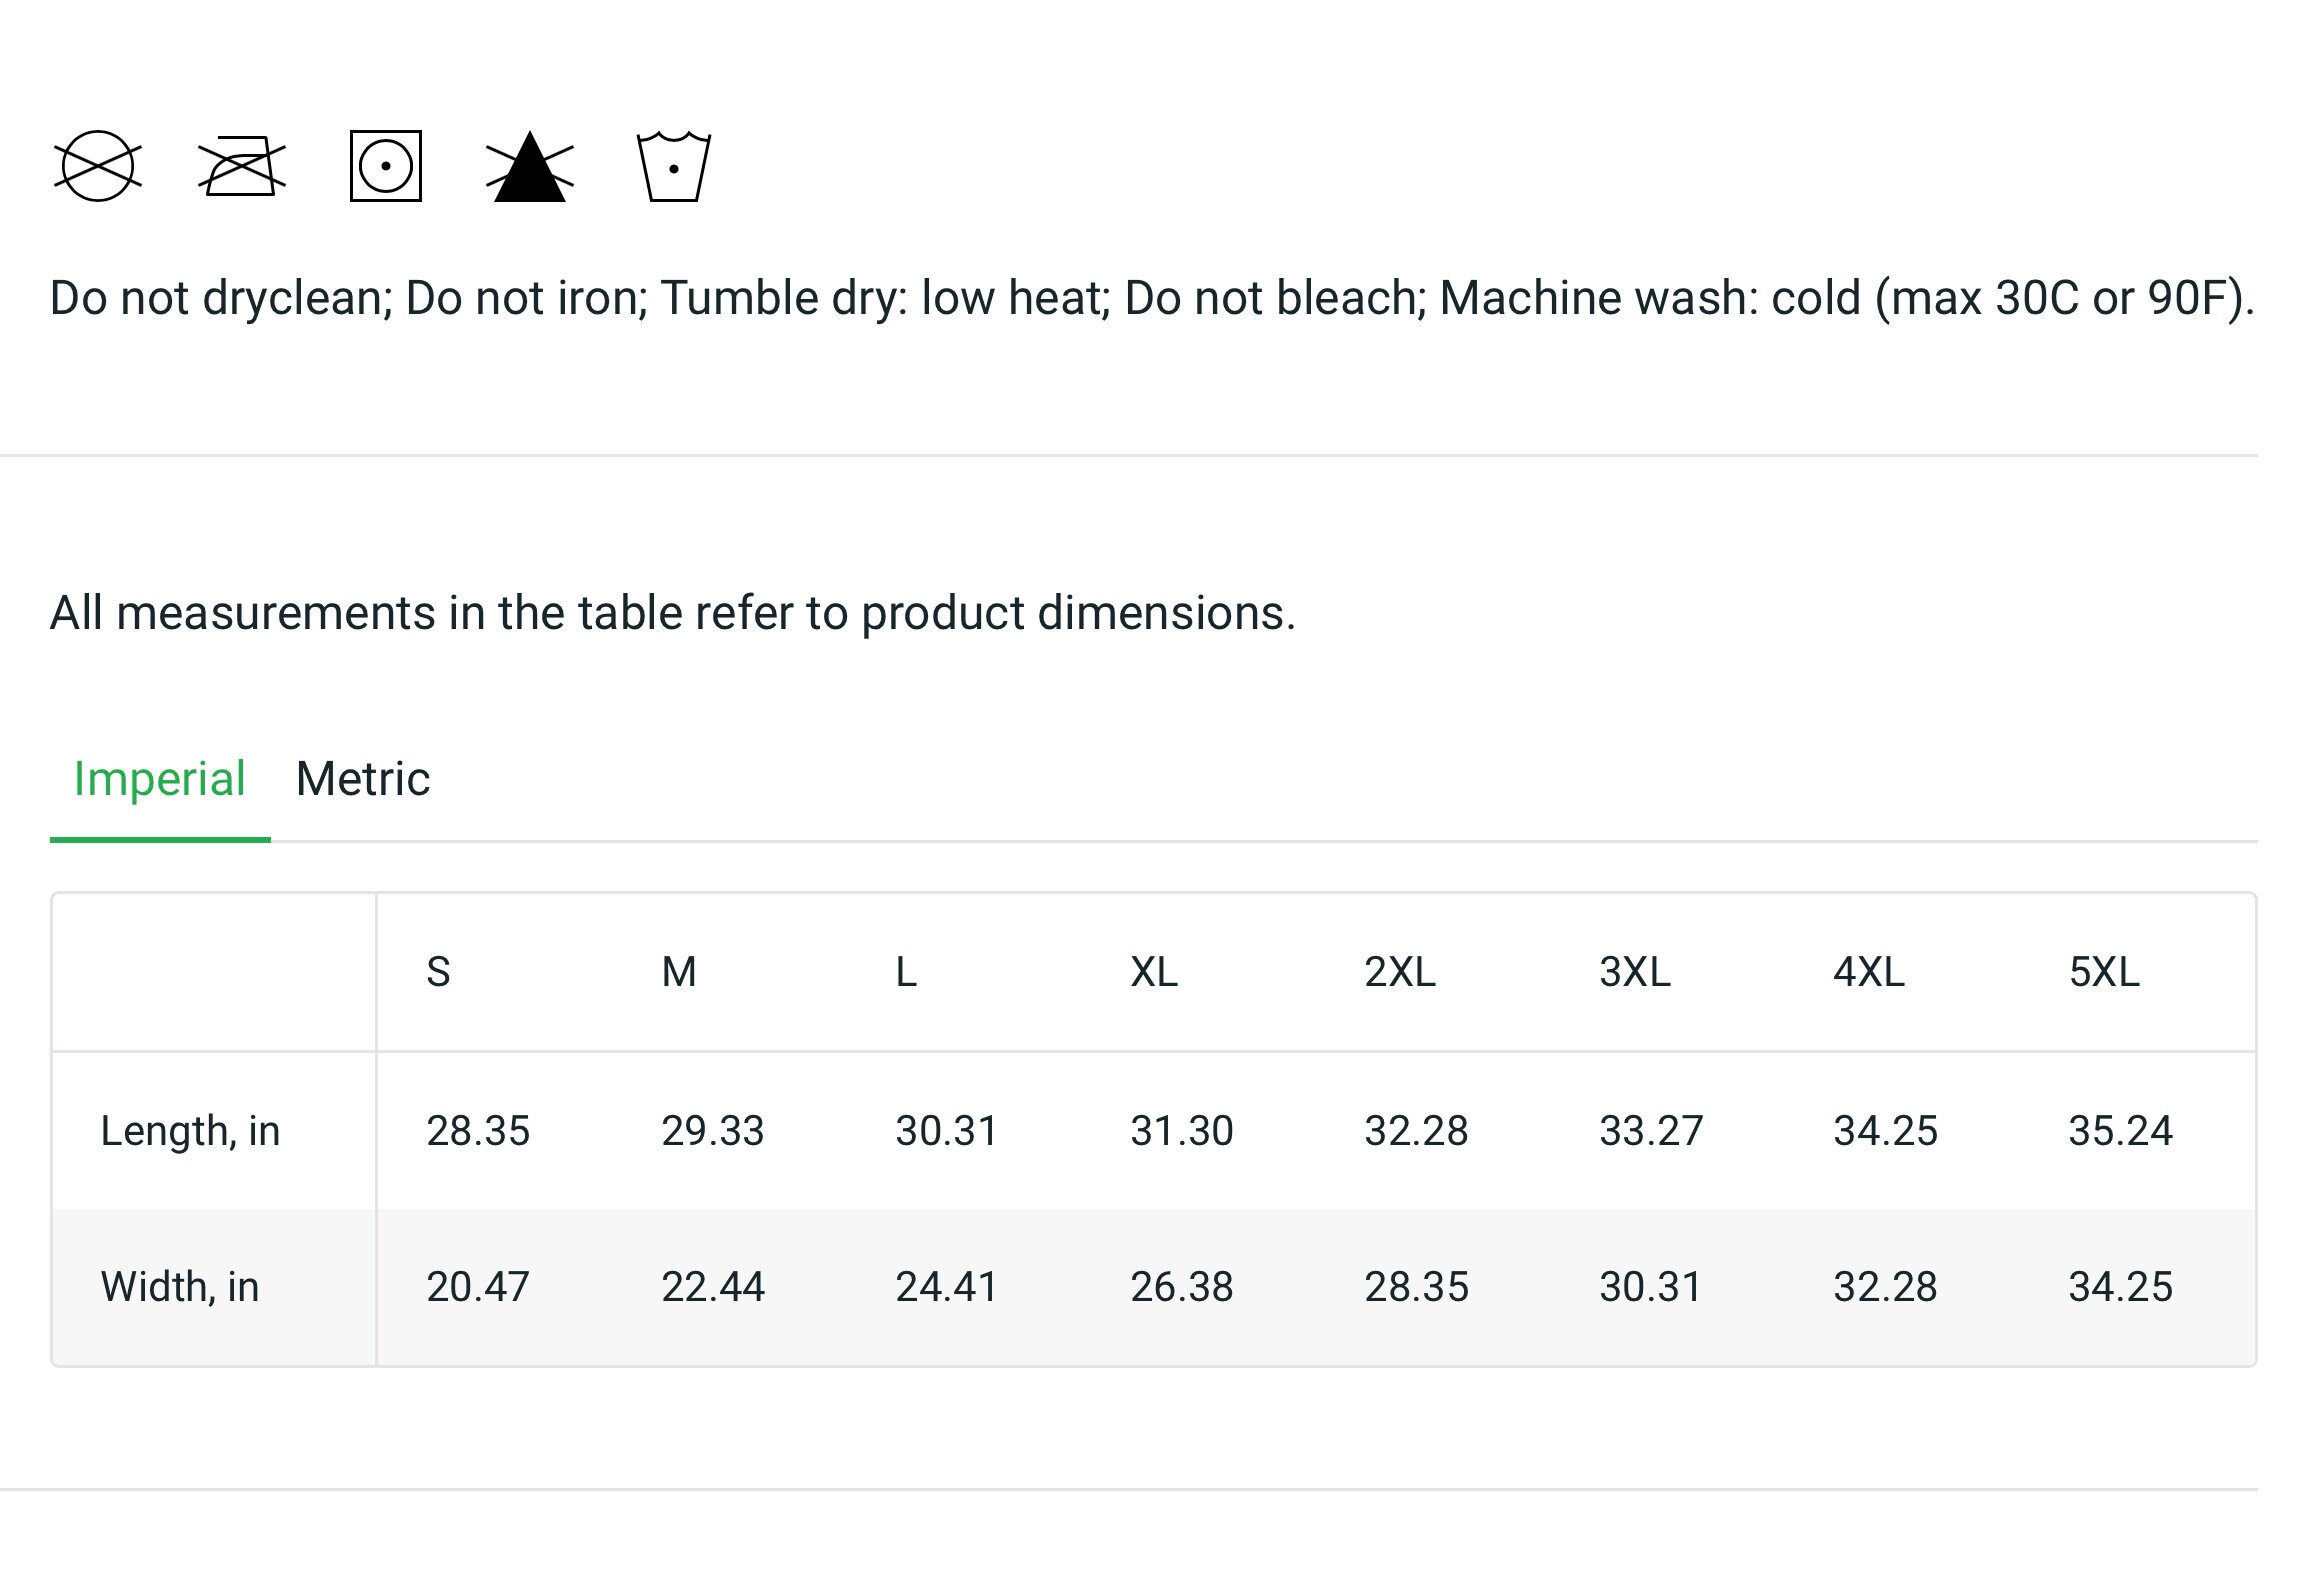Click the 29.33 length value for M

click(713, 1131)
